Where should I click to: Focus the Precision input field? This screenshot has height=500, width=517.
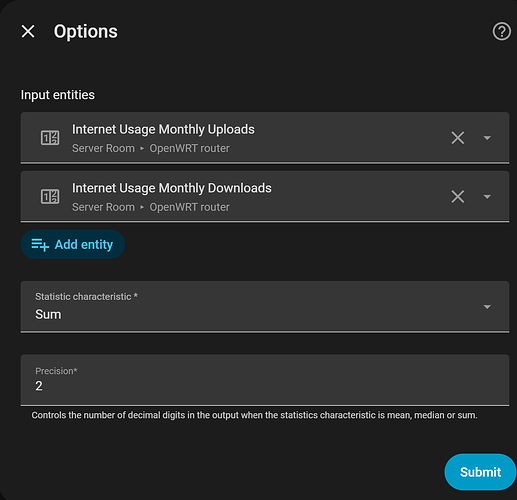coord(265,380)
